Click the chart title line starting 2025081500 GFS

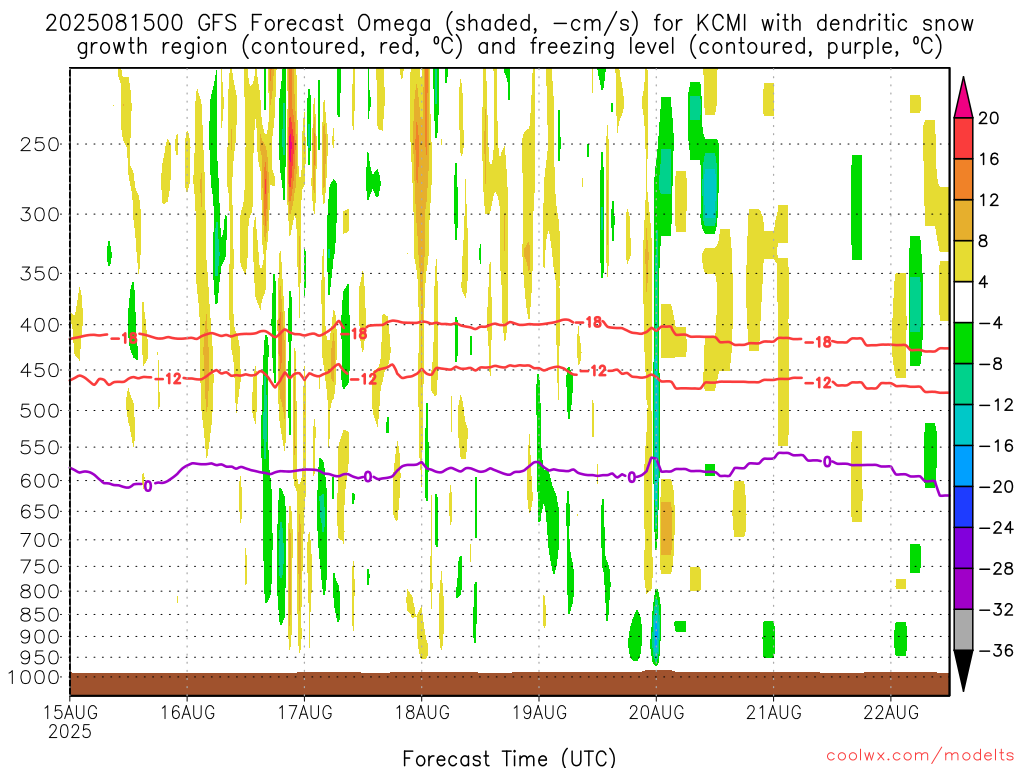click(509, 24)
